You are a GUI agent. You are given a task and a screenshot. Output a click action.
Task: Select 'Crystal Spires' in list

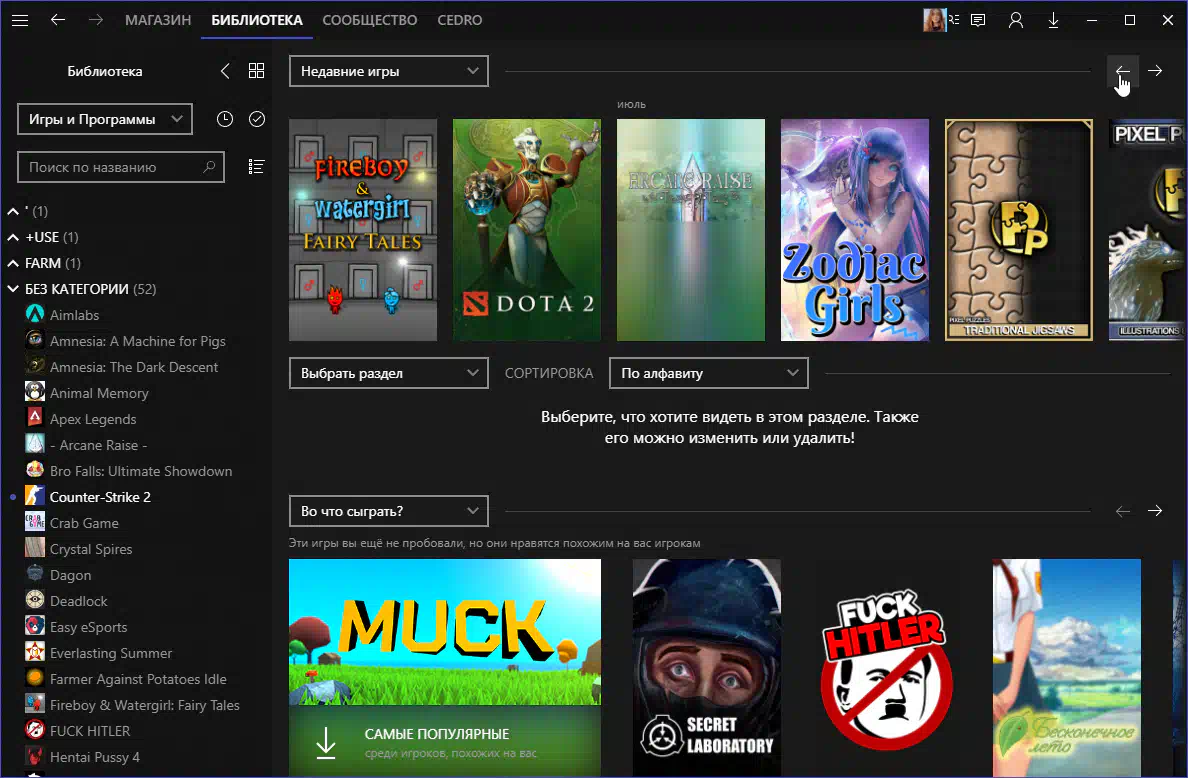point(91,548)
